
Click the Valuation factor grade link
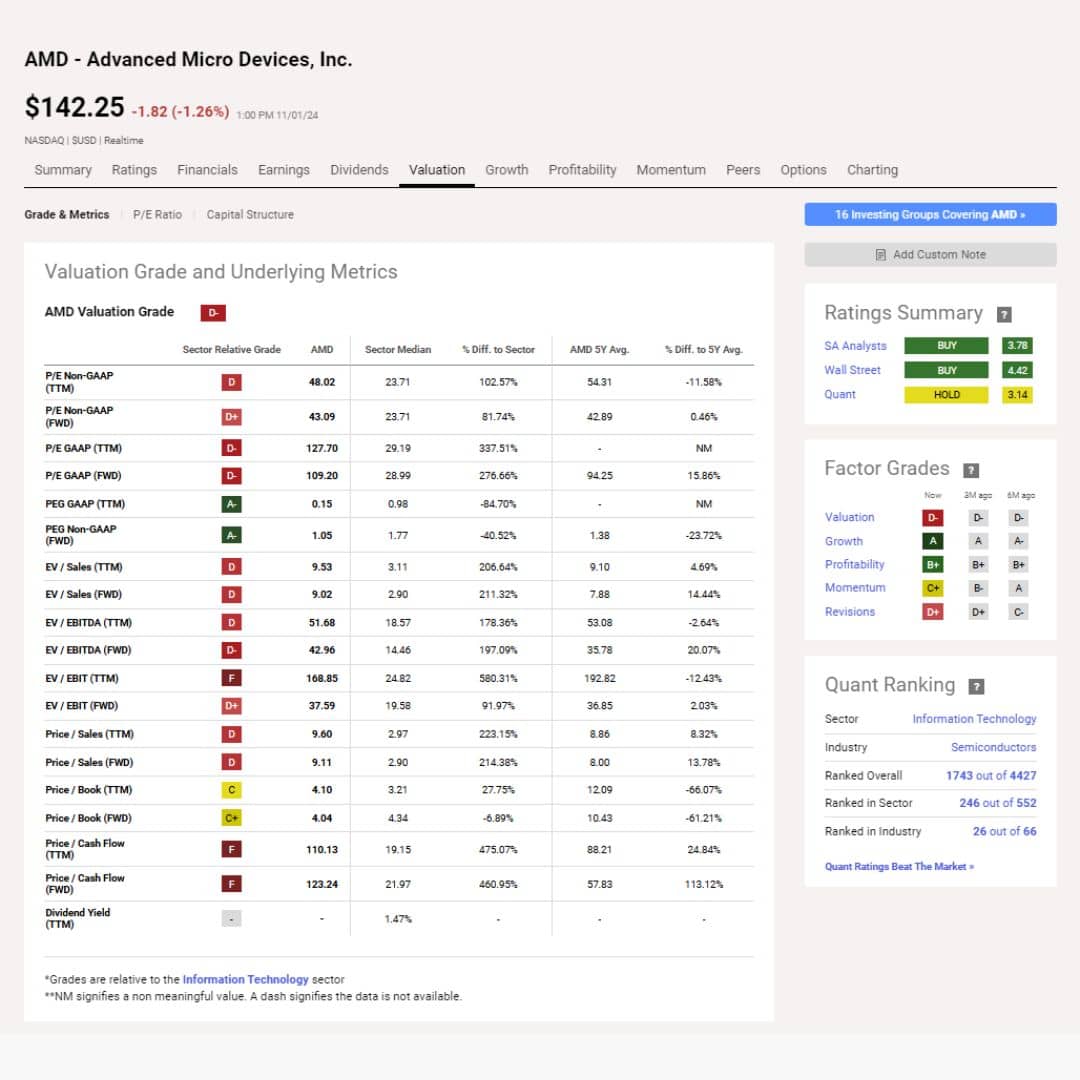point(849,517)
